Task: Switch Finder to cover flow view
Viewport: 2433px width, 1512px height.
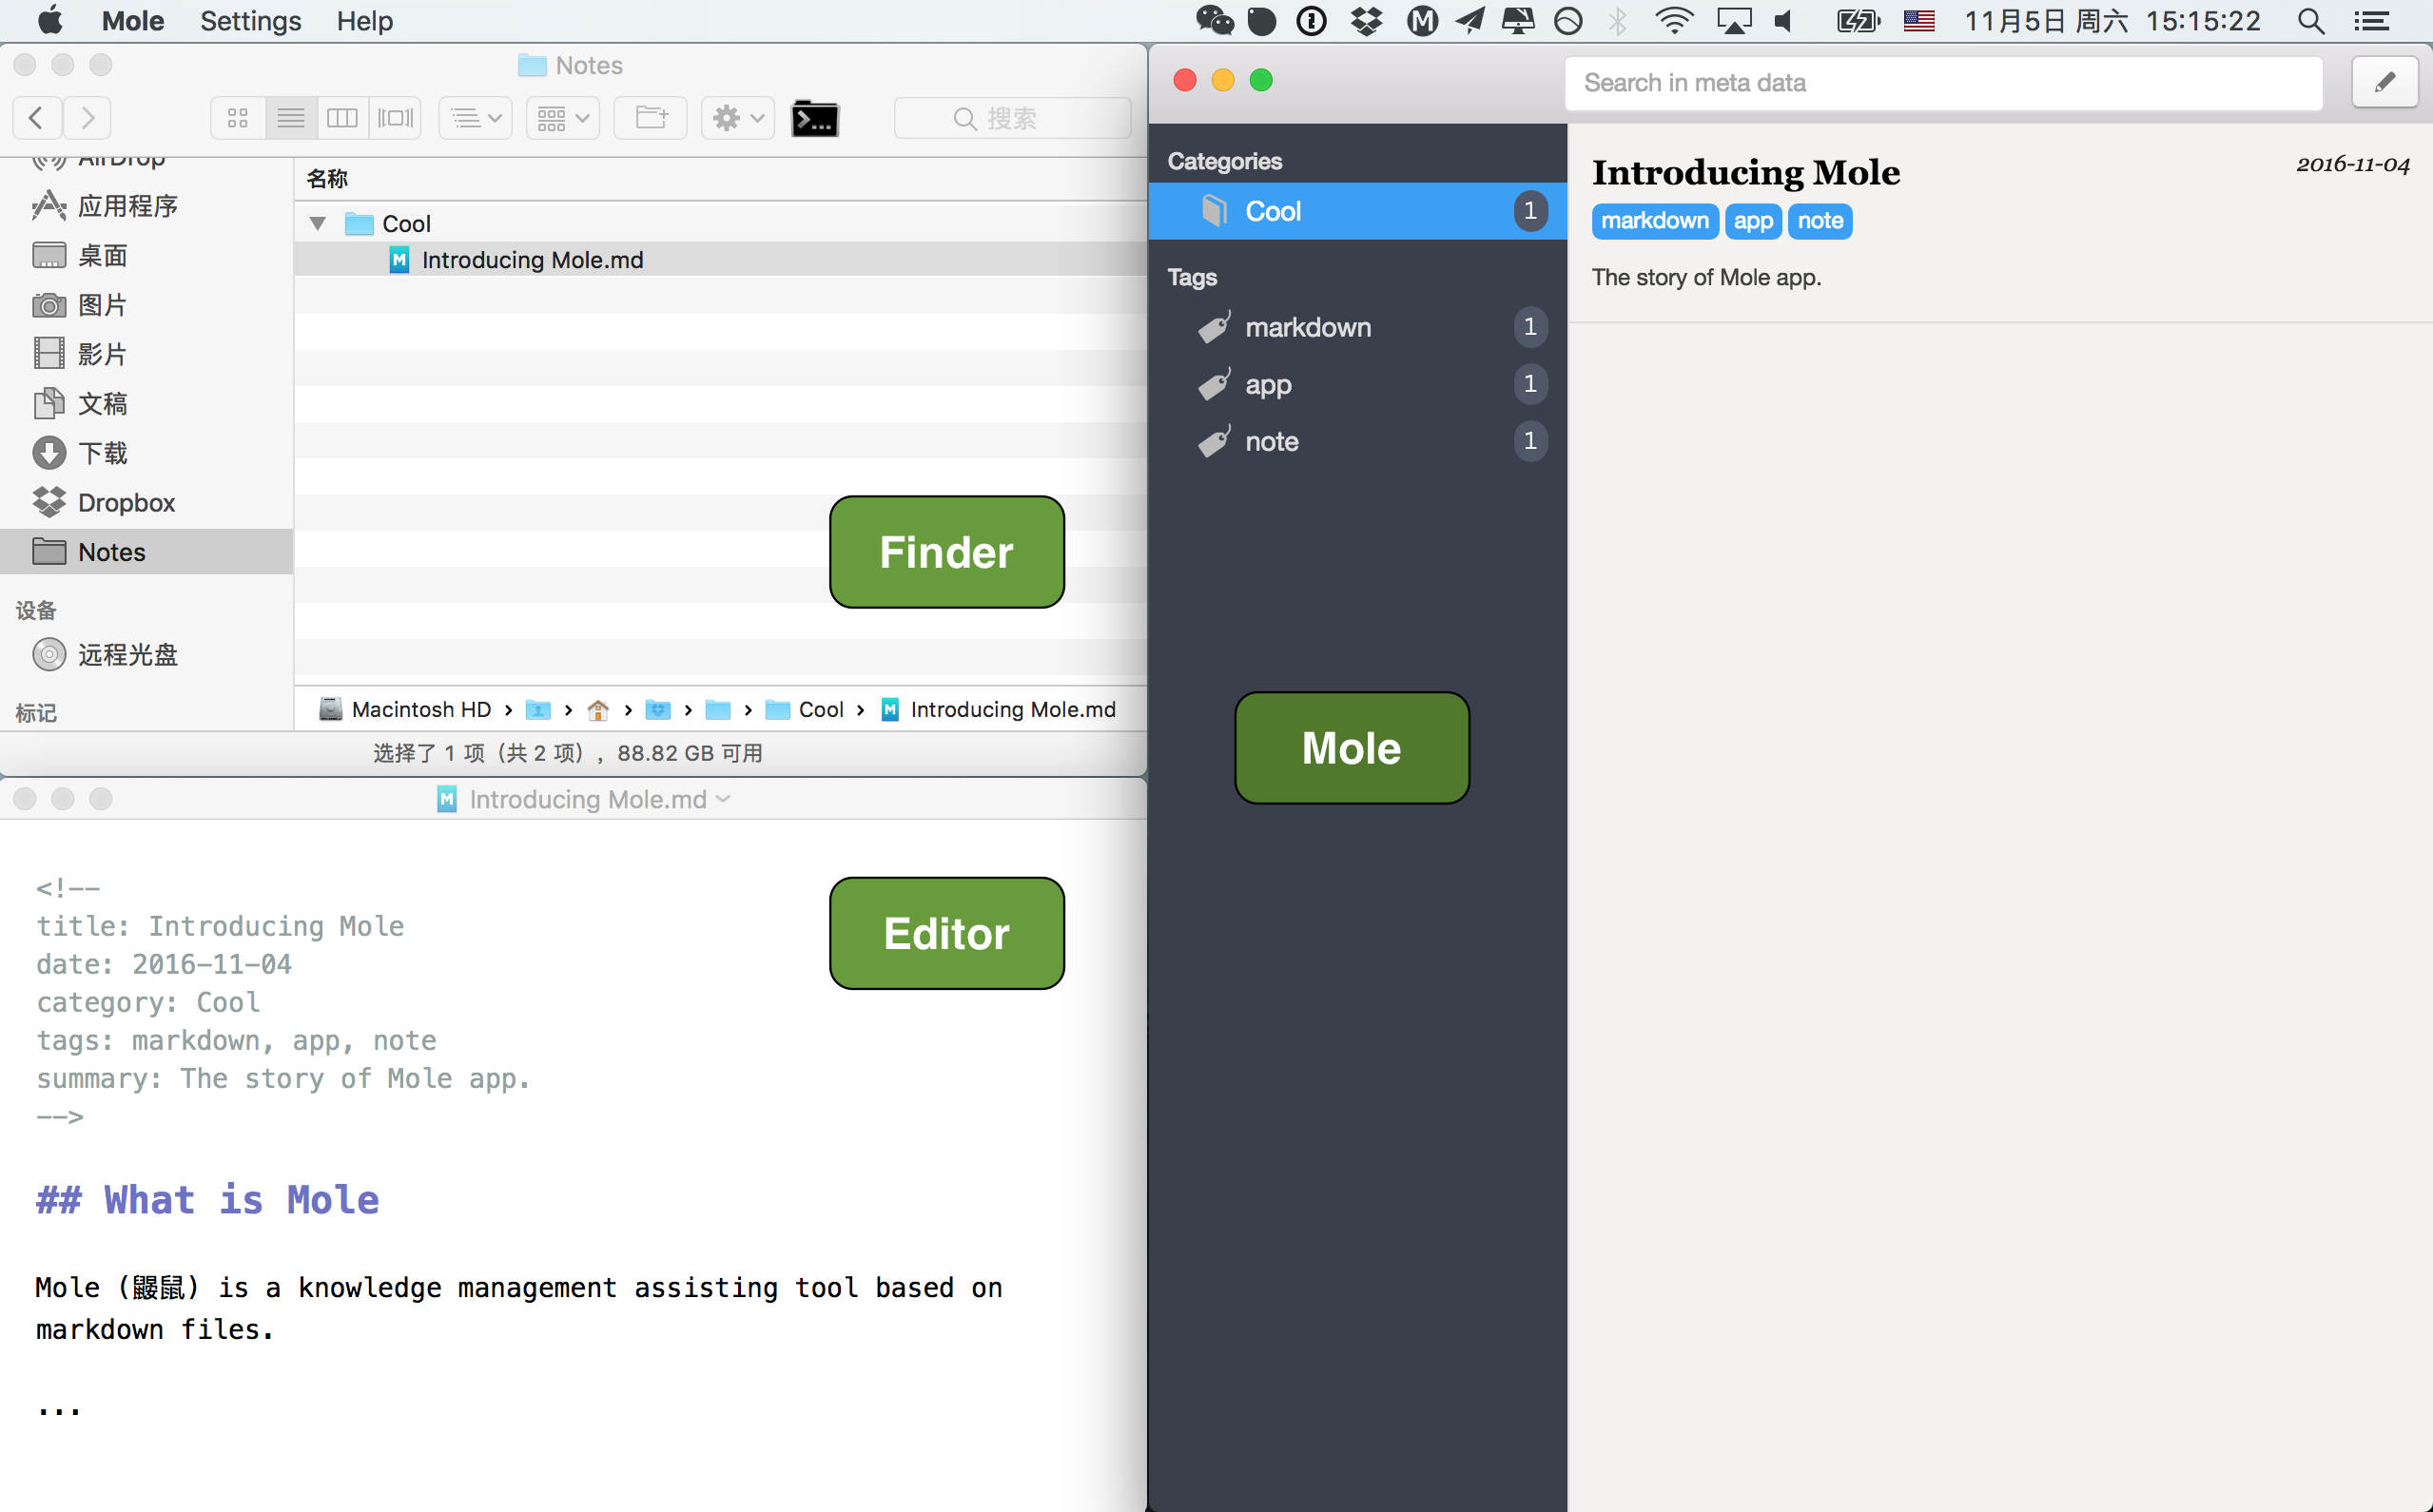Action: pyautogui.click(x=395, y=118)
